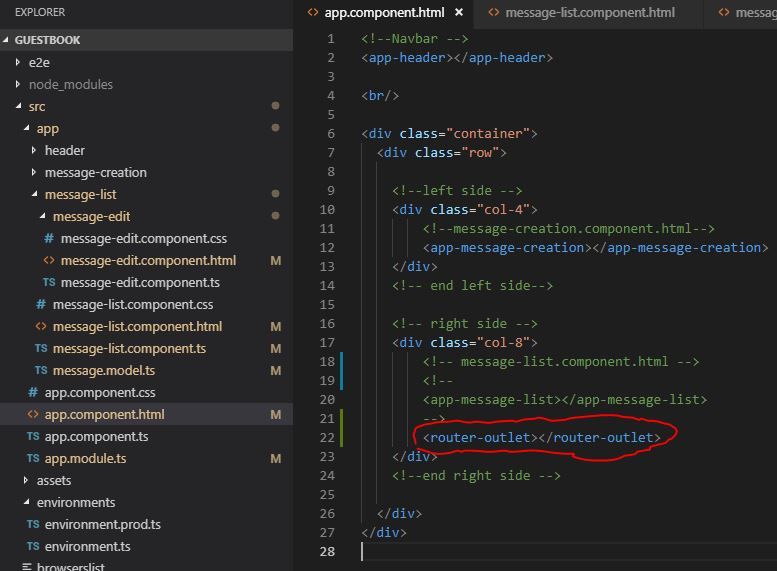Open app.component.ts in the explorer
The width and height of the screenshot is (777, 571).
click(96, 437)
